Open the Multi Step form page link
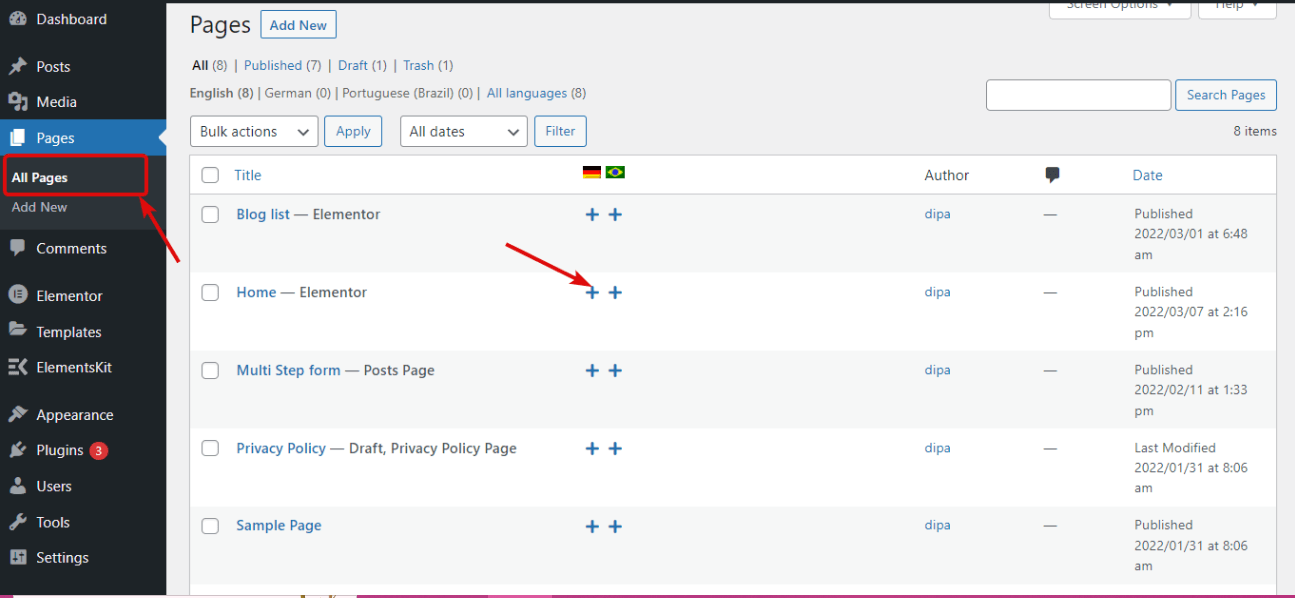The image size is (1295, 598). [x=288, y=370]
